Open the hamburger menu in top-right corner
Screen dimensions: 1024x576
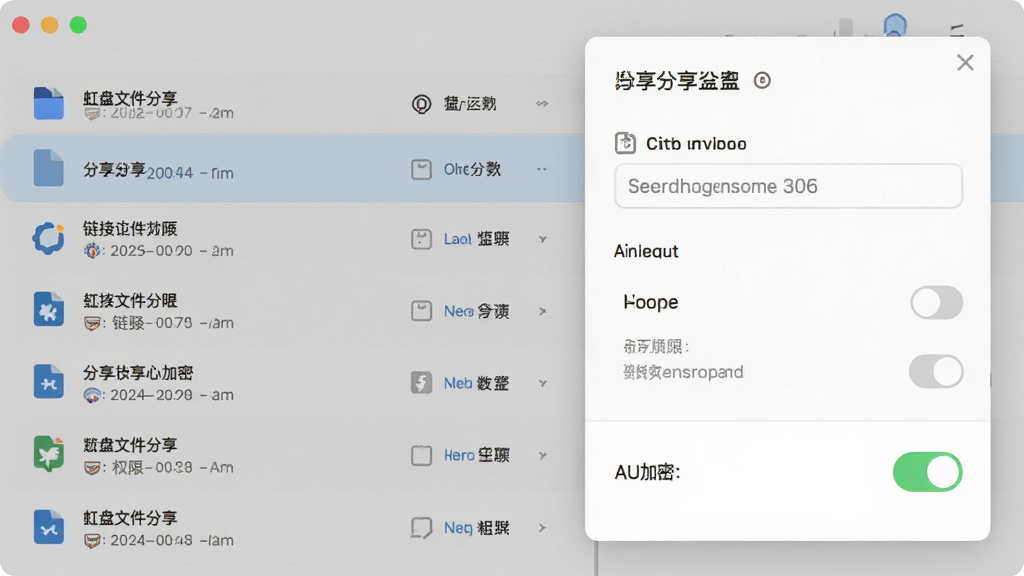(957, 30)
